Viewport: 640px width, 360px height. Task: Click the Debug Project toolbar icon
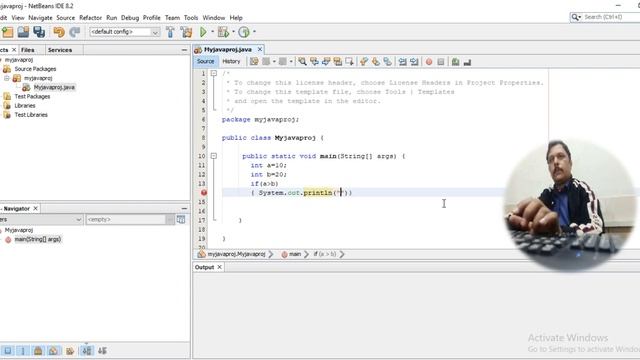tap(223, 32)
